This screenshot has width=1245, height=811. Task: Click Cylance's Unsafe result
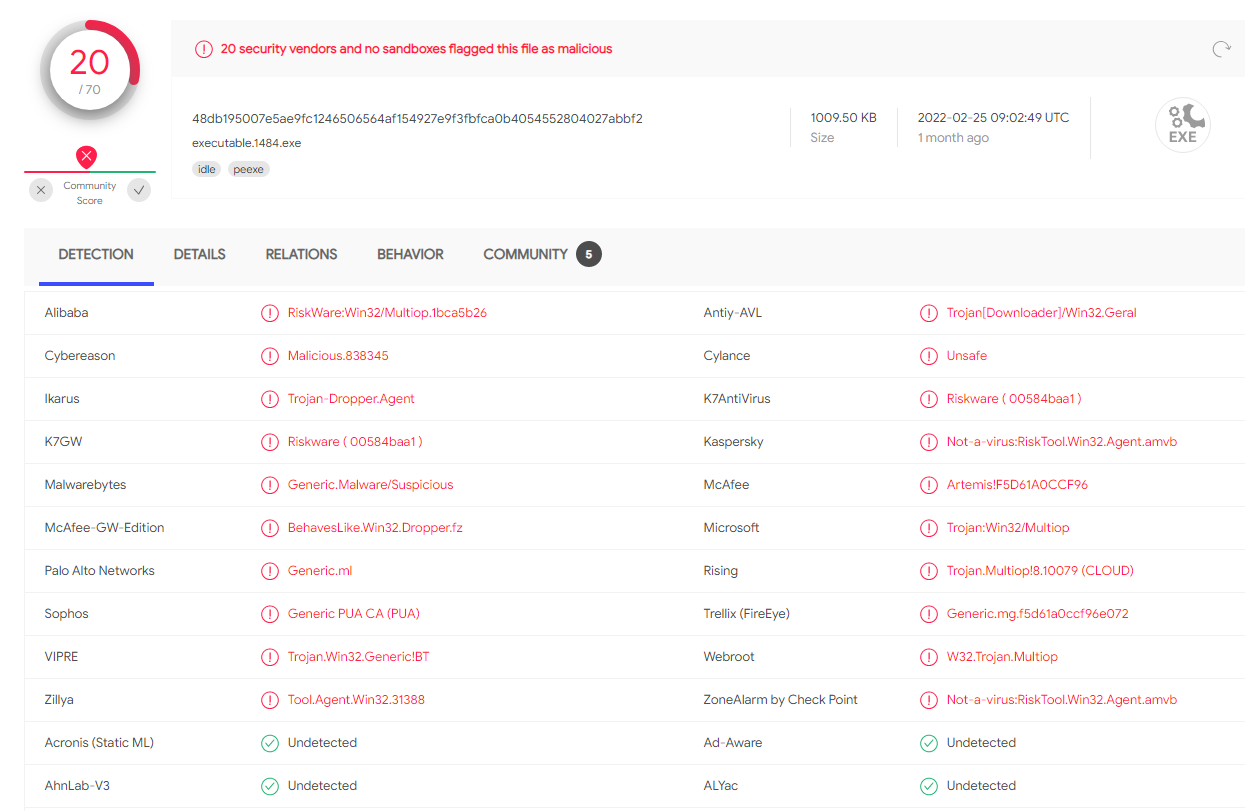967,356
